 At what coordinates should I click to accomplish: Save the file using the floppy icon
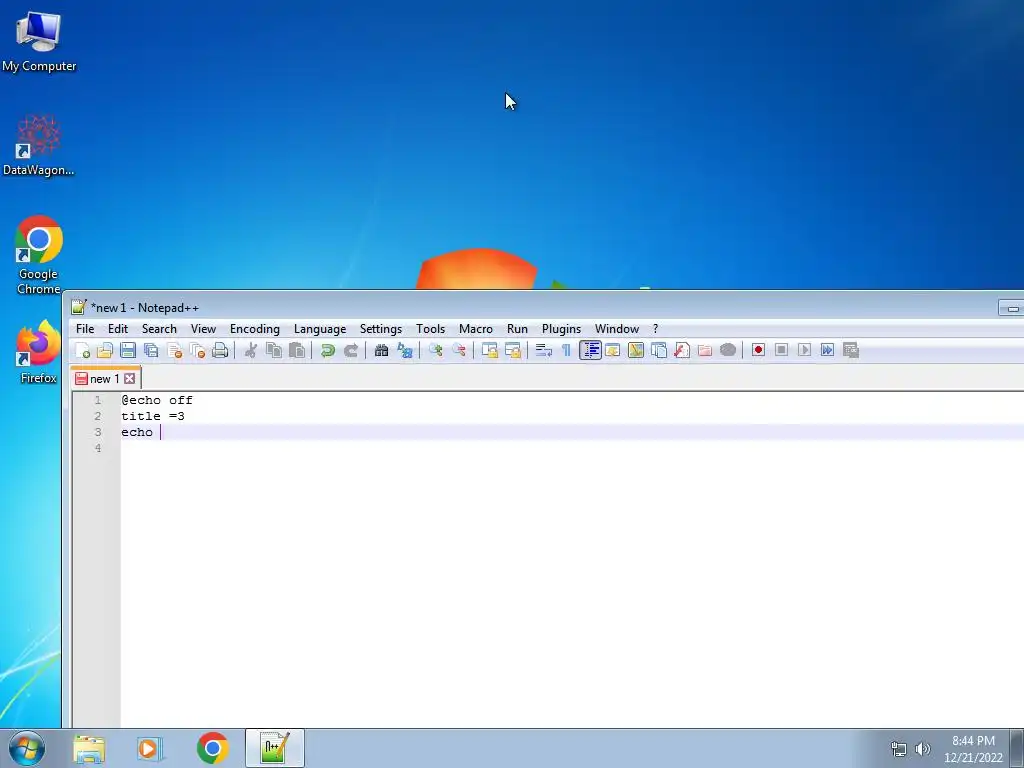(x=128, y=351)
